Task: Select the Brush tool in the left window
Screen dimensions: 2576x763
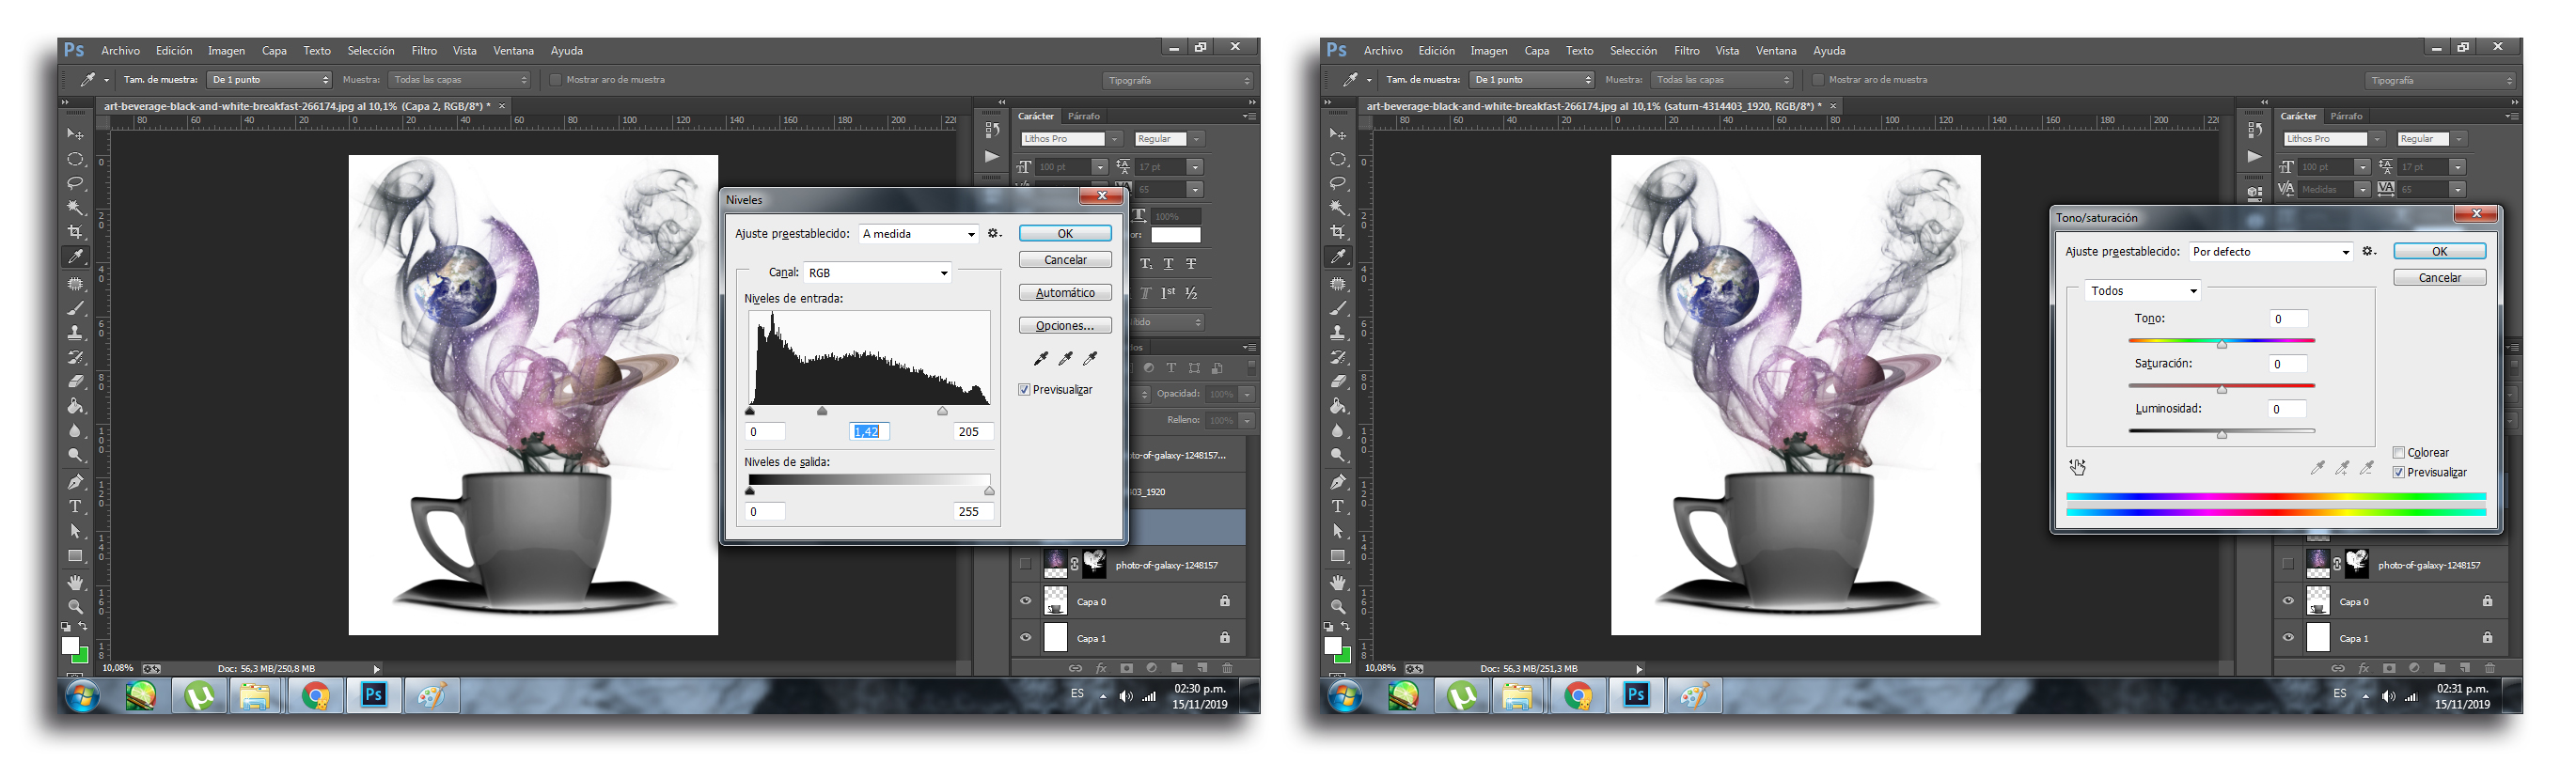Action: 75,308
